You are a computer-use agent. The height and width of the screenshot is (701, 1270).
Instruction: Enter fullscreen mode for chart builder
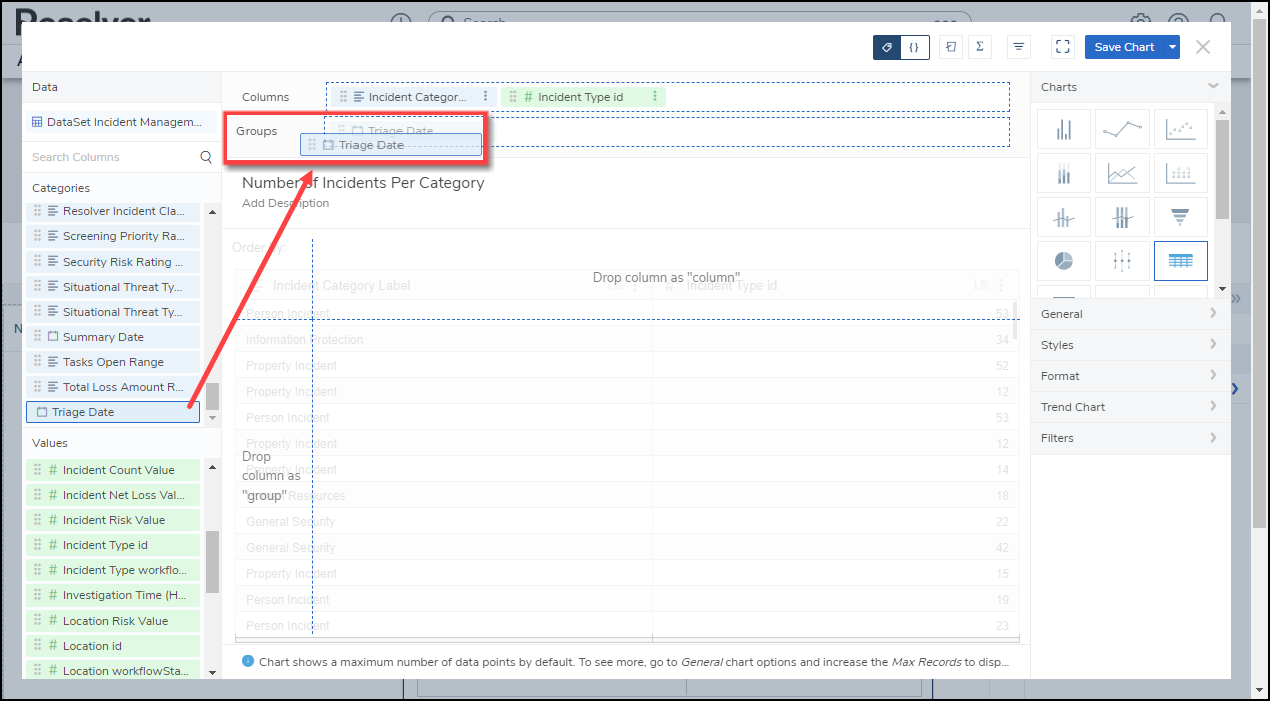(x=1063, y=47)
